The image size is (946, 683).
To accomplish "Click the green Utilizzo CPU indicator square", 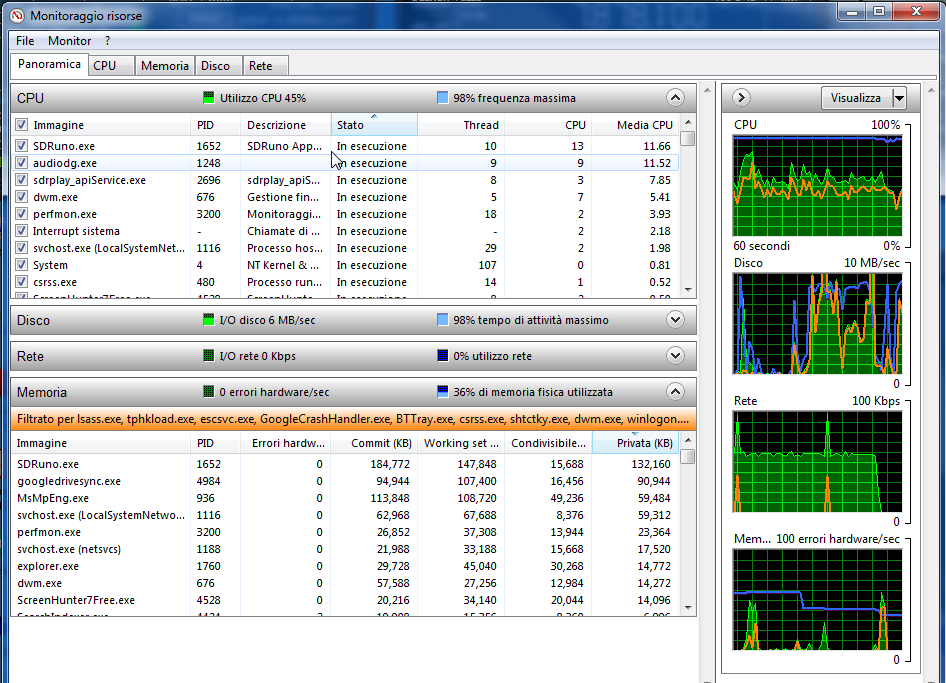I will point(209,98).
